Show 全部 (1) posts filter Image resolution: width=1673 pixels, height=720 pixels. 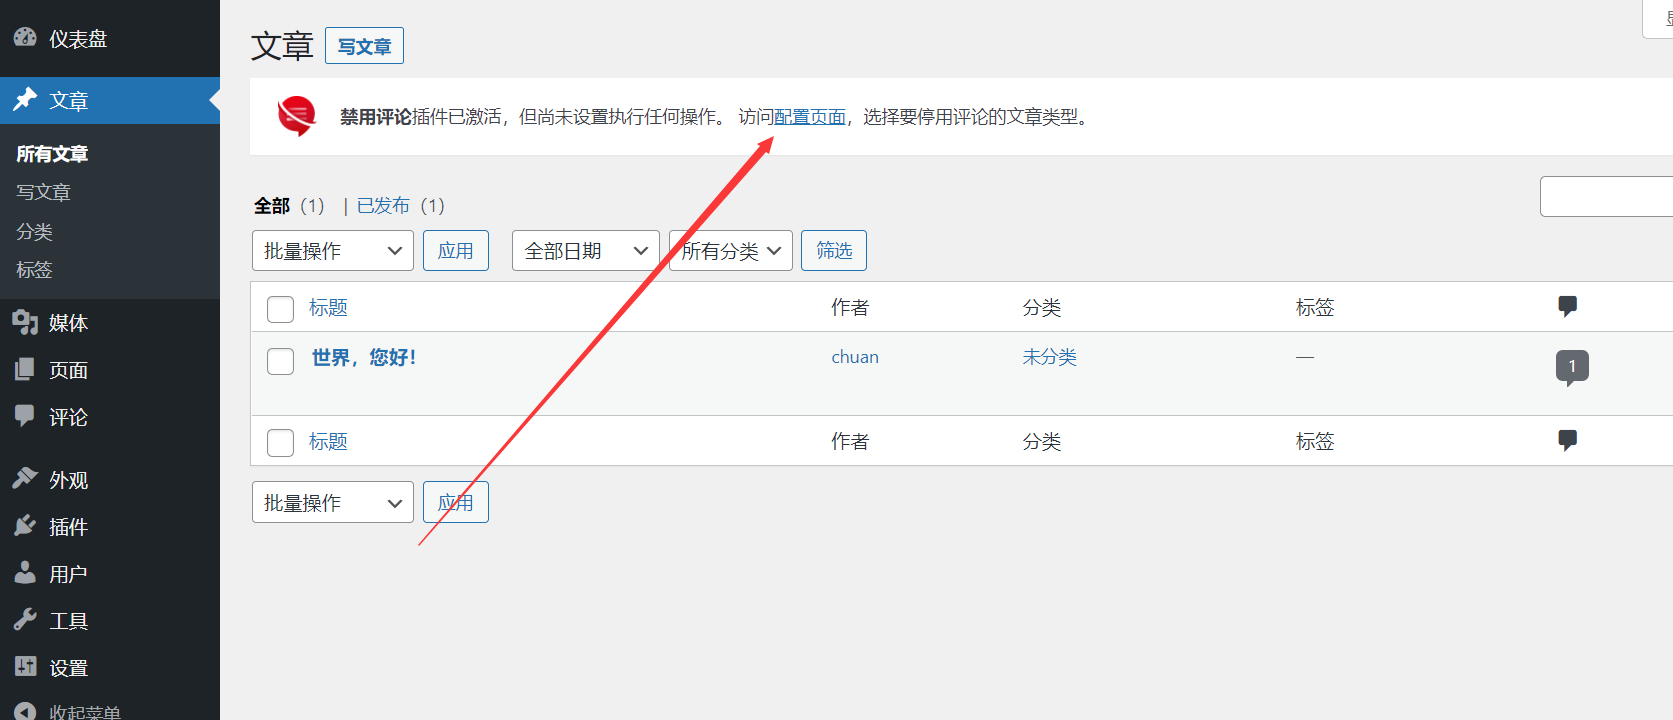tap(289, 205)
